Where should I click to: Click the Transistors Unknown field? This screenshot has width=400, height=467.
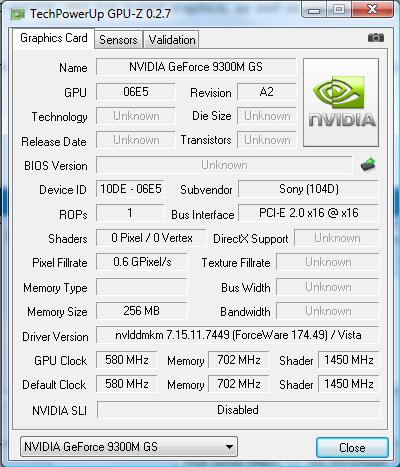267,140
